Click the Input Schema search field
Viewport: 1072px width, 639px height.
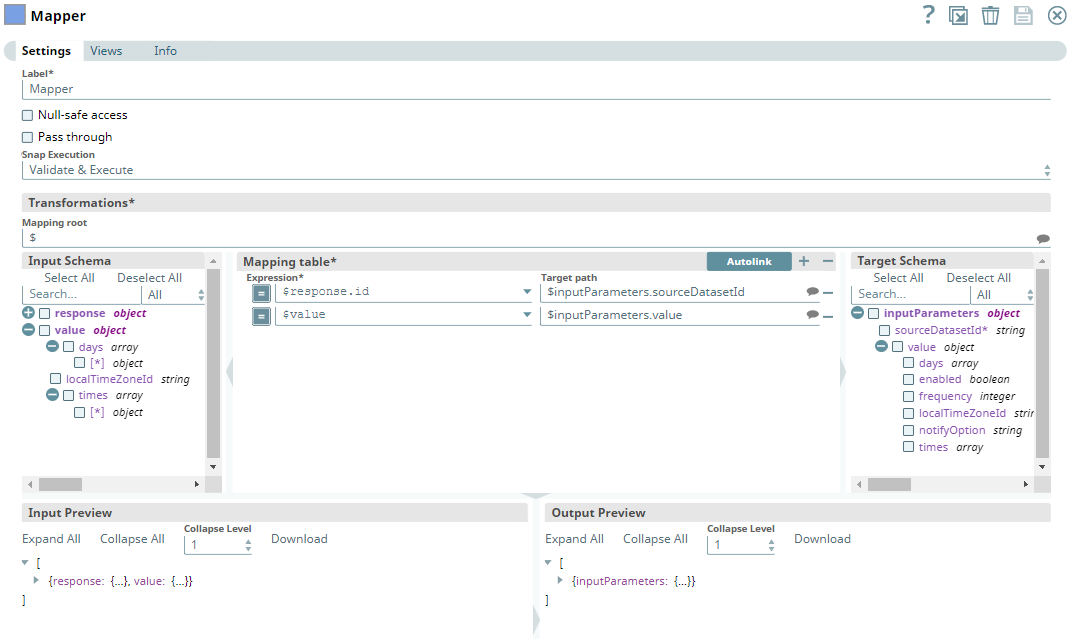(81, 295)
